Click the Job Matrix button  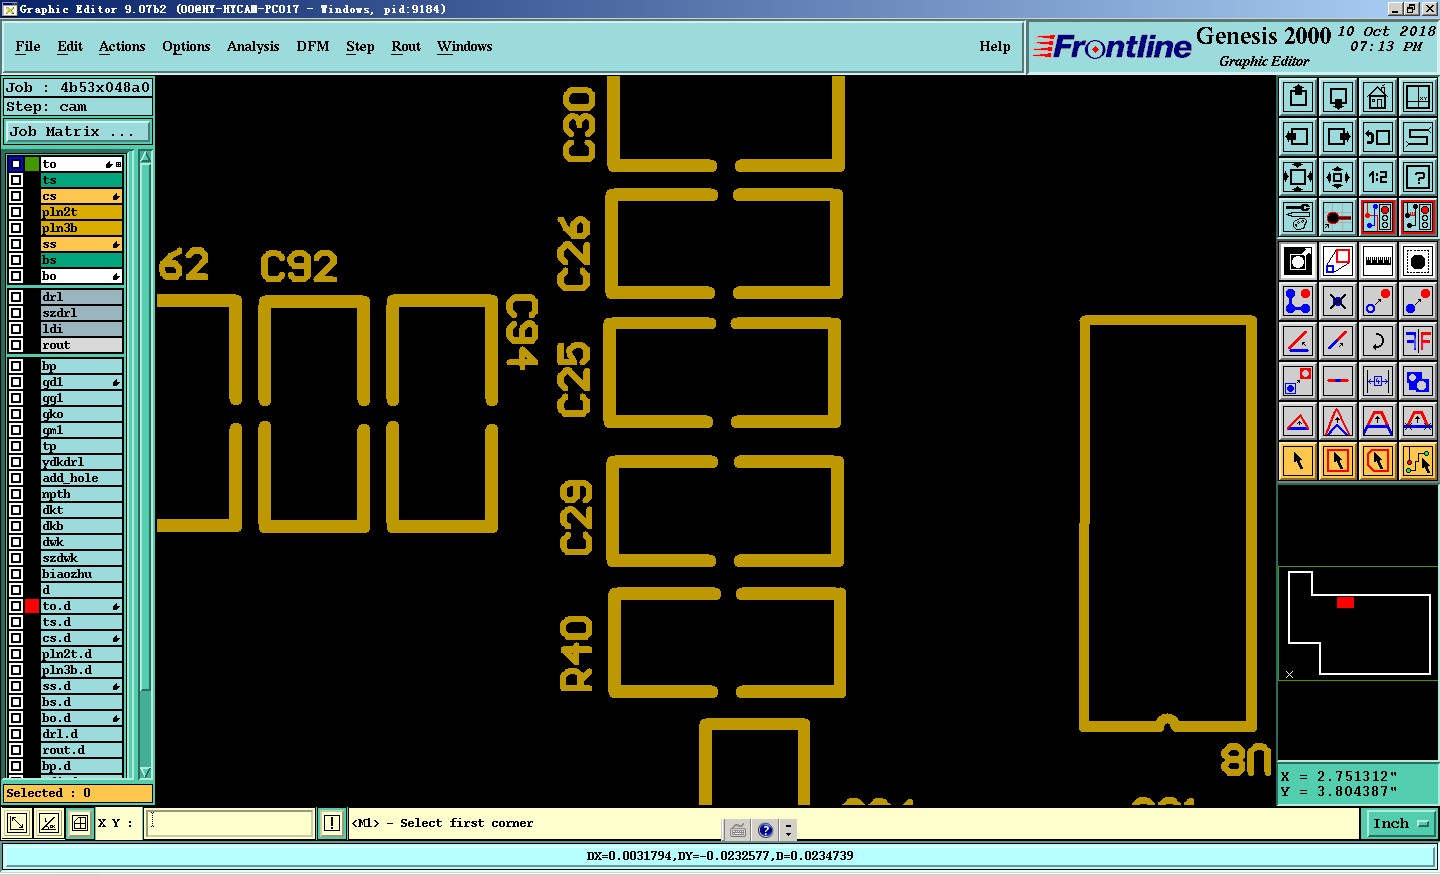click(78, 131)
